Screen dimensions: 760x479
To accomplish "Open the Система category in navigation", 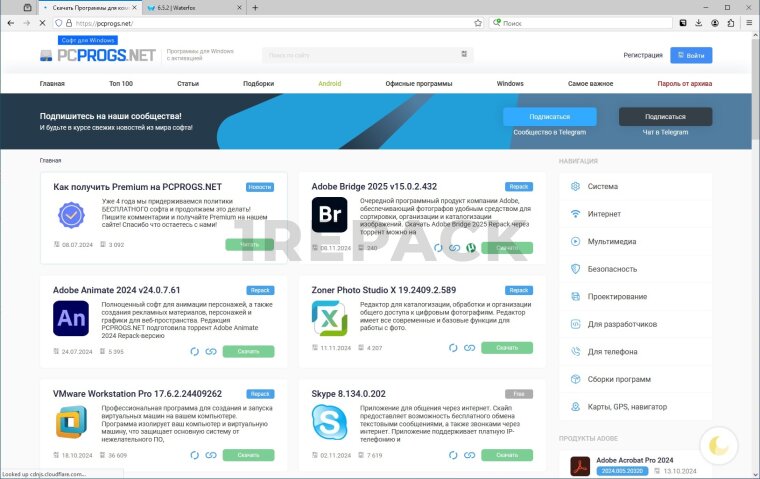I will tap(602, 186).
